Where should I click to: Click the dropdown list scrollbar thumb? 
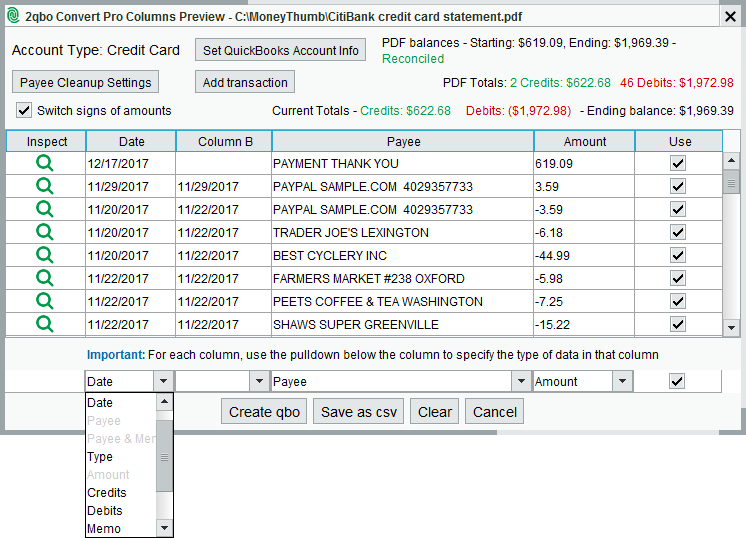pyautogui.click(x=164, y=456)
